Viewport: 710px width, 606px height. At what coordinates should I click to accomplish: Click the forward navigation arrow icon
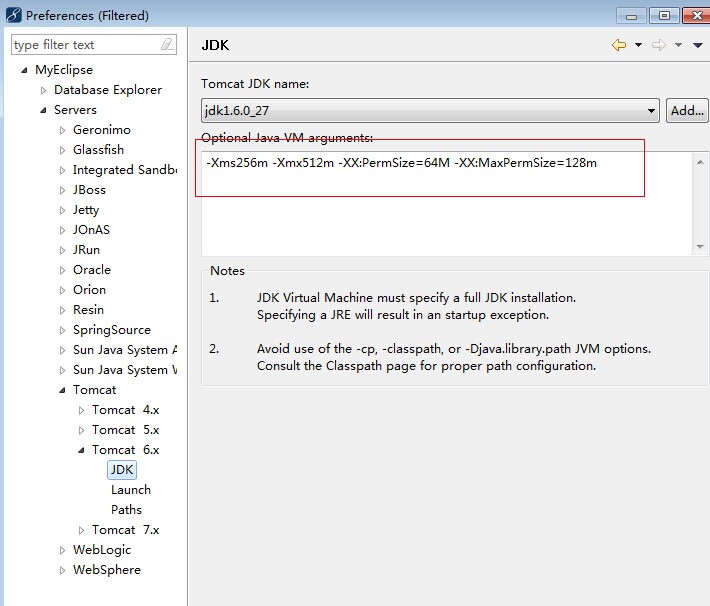(x=659, y=45)
